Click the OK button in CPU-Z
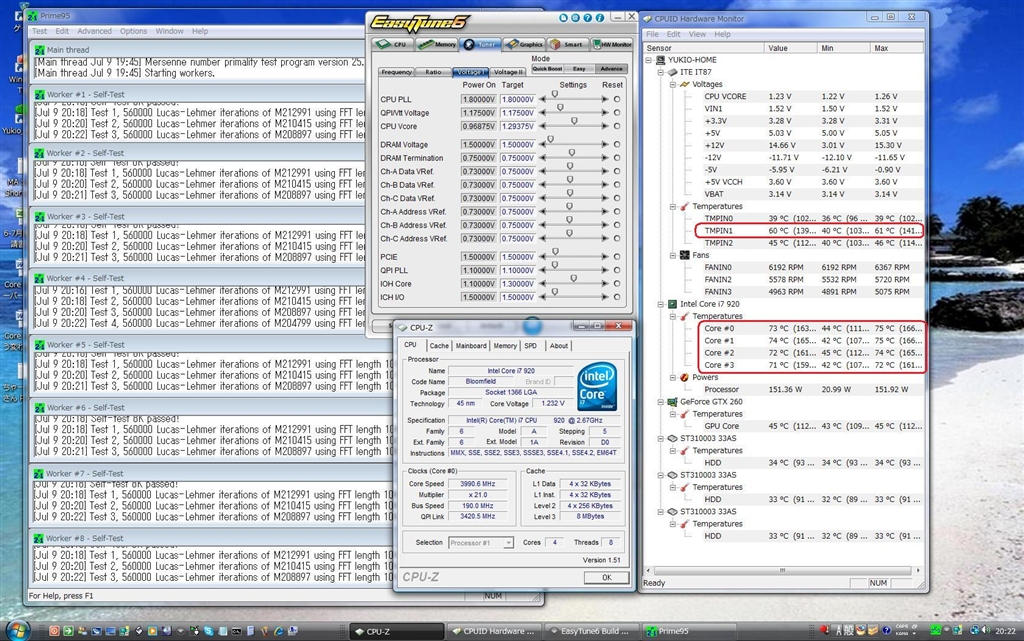Screen dimensions: 1024x641 [607, 578]
